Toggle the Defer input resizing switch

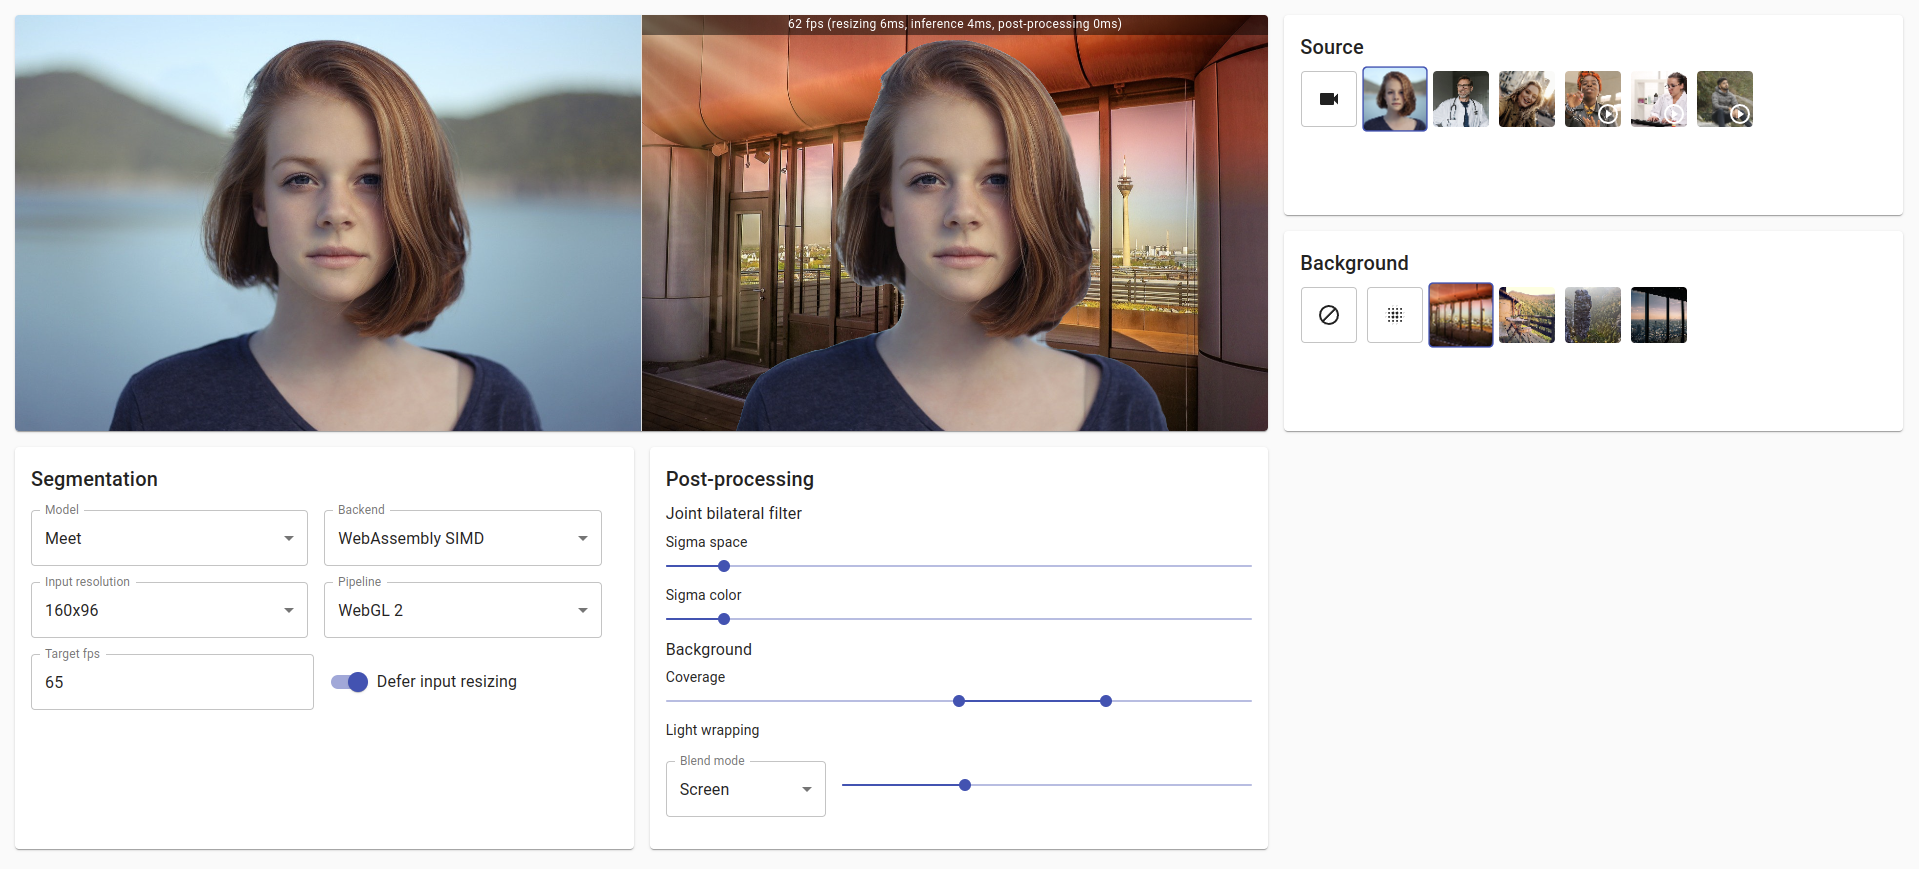click(x=350, y=682)
